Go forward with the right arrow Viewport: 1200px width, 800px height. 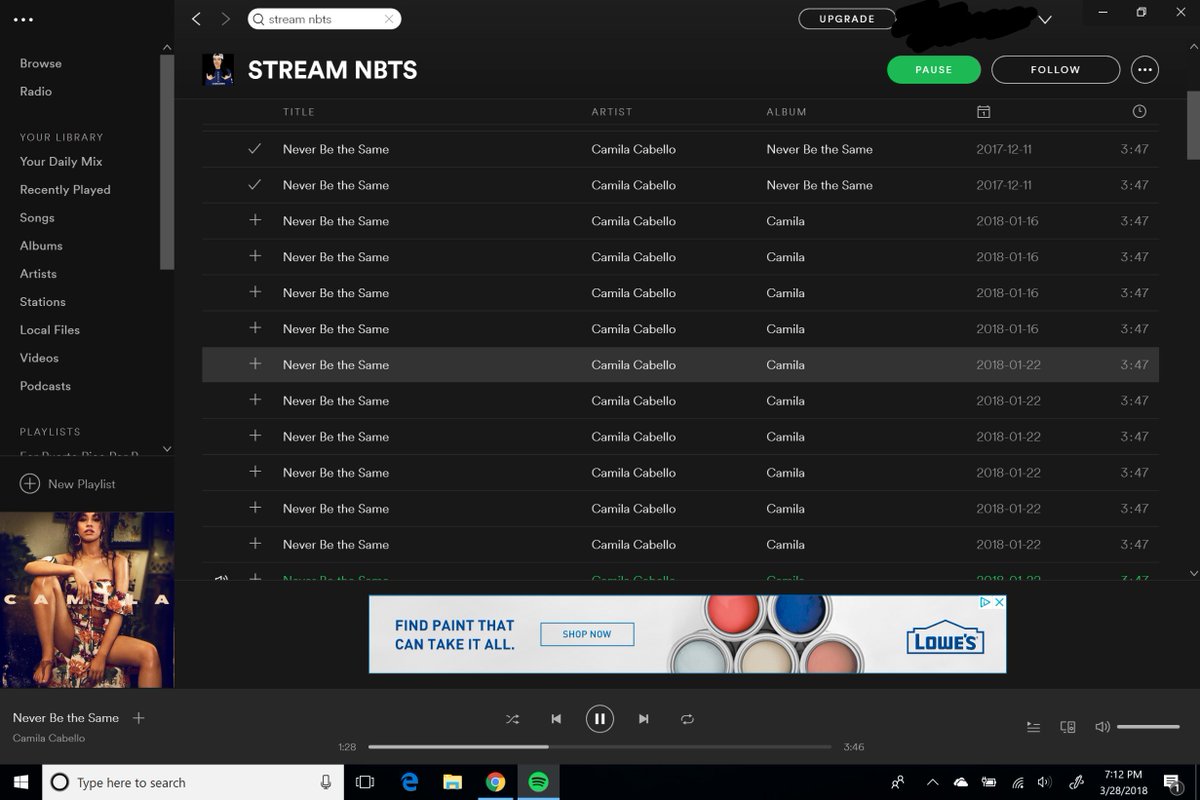pyautogui.click(x=226, y=19)
